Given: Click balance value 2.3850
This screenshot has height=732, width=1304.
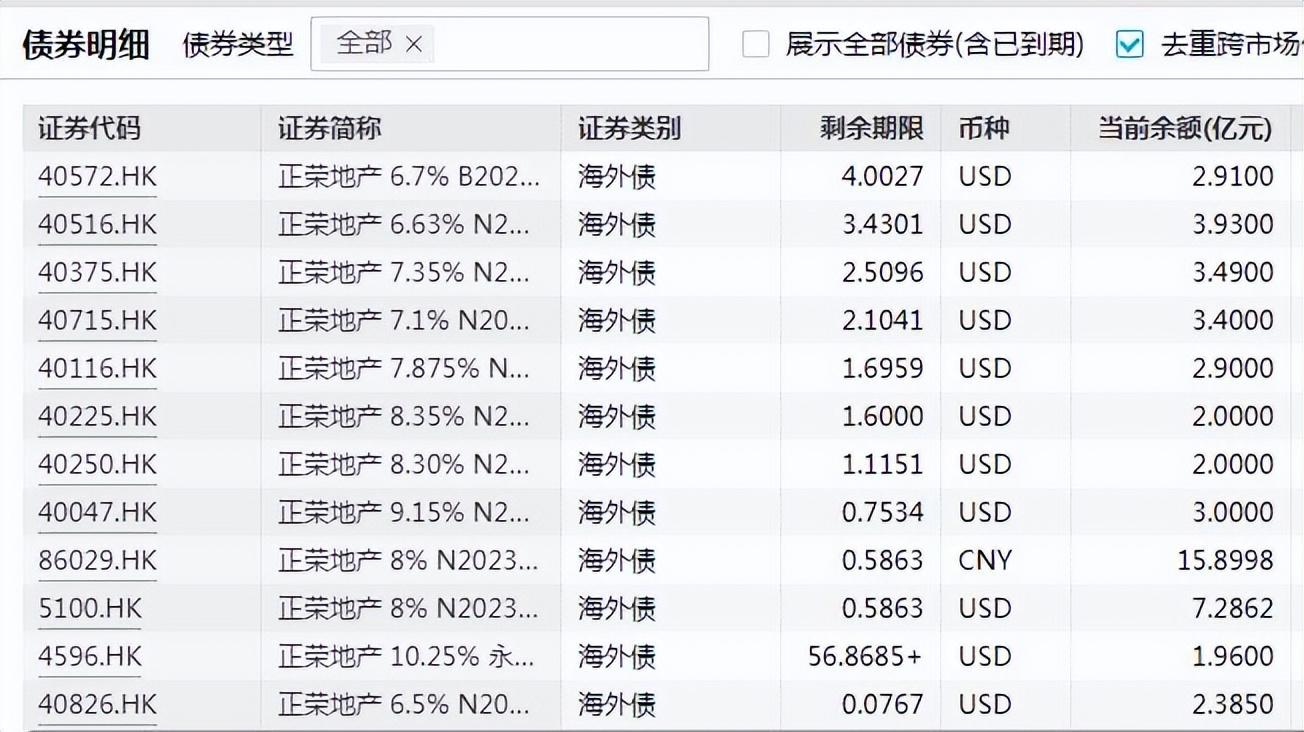Looking at the screenshot, I should point(1233,705).
